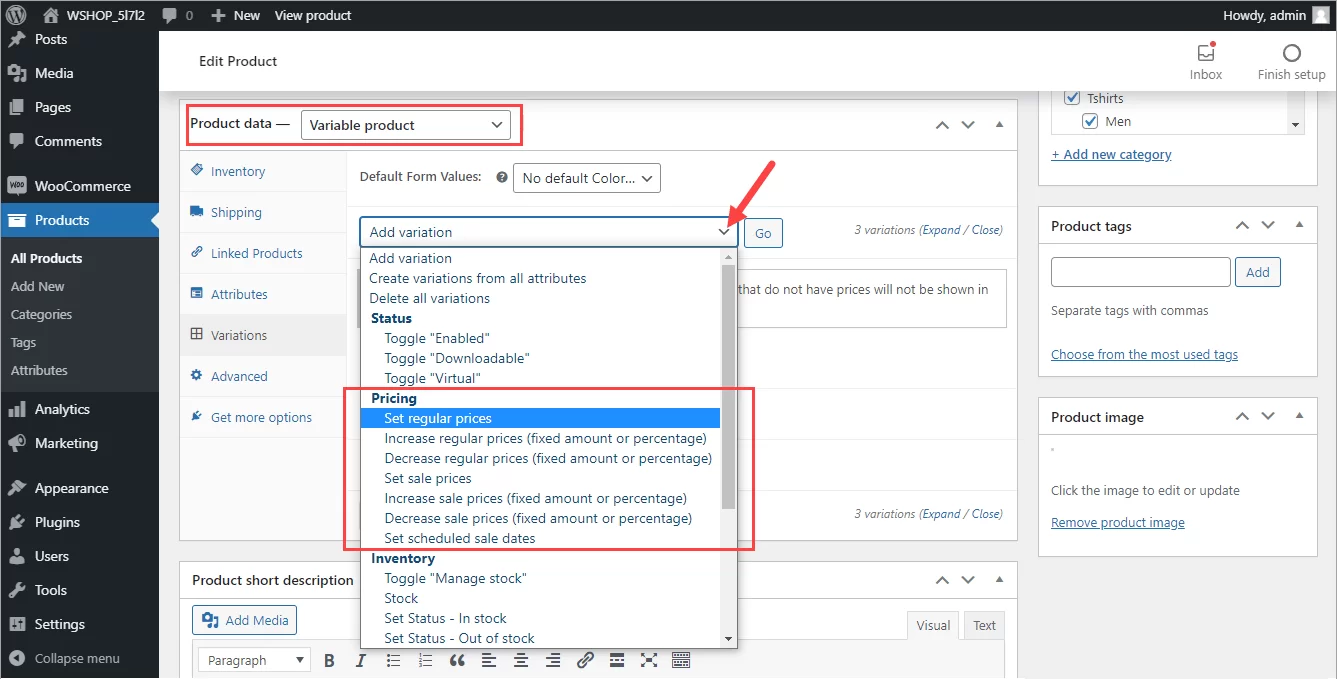Open the Inbox from the WooCommerce header
The height and width of the screenshot is (679, 1337).
coord(1205,60)
